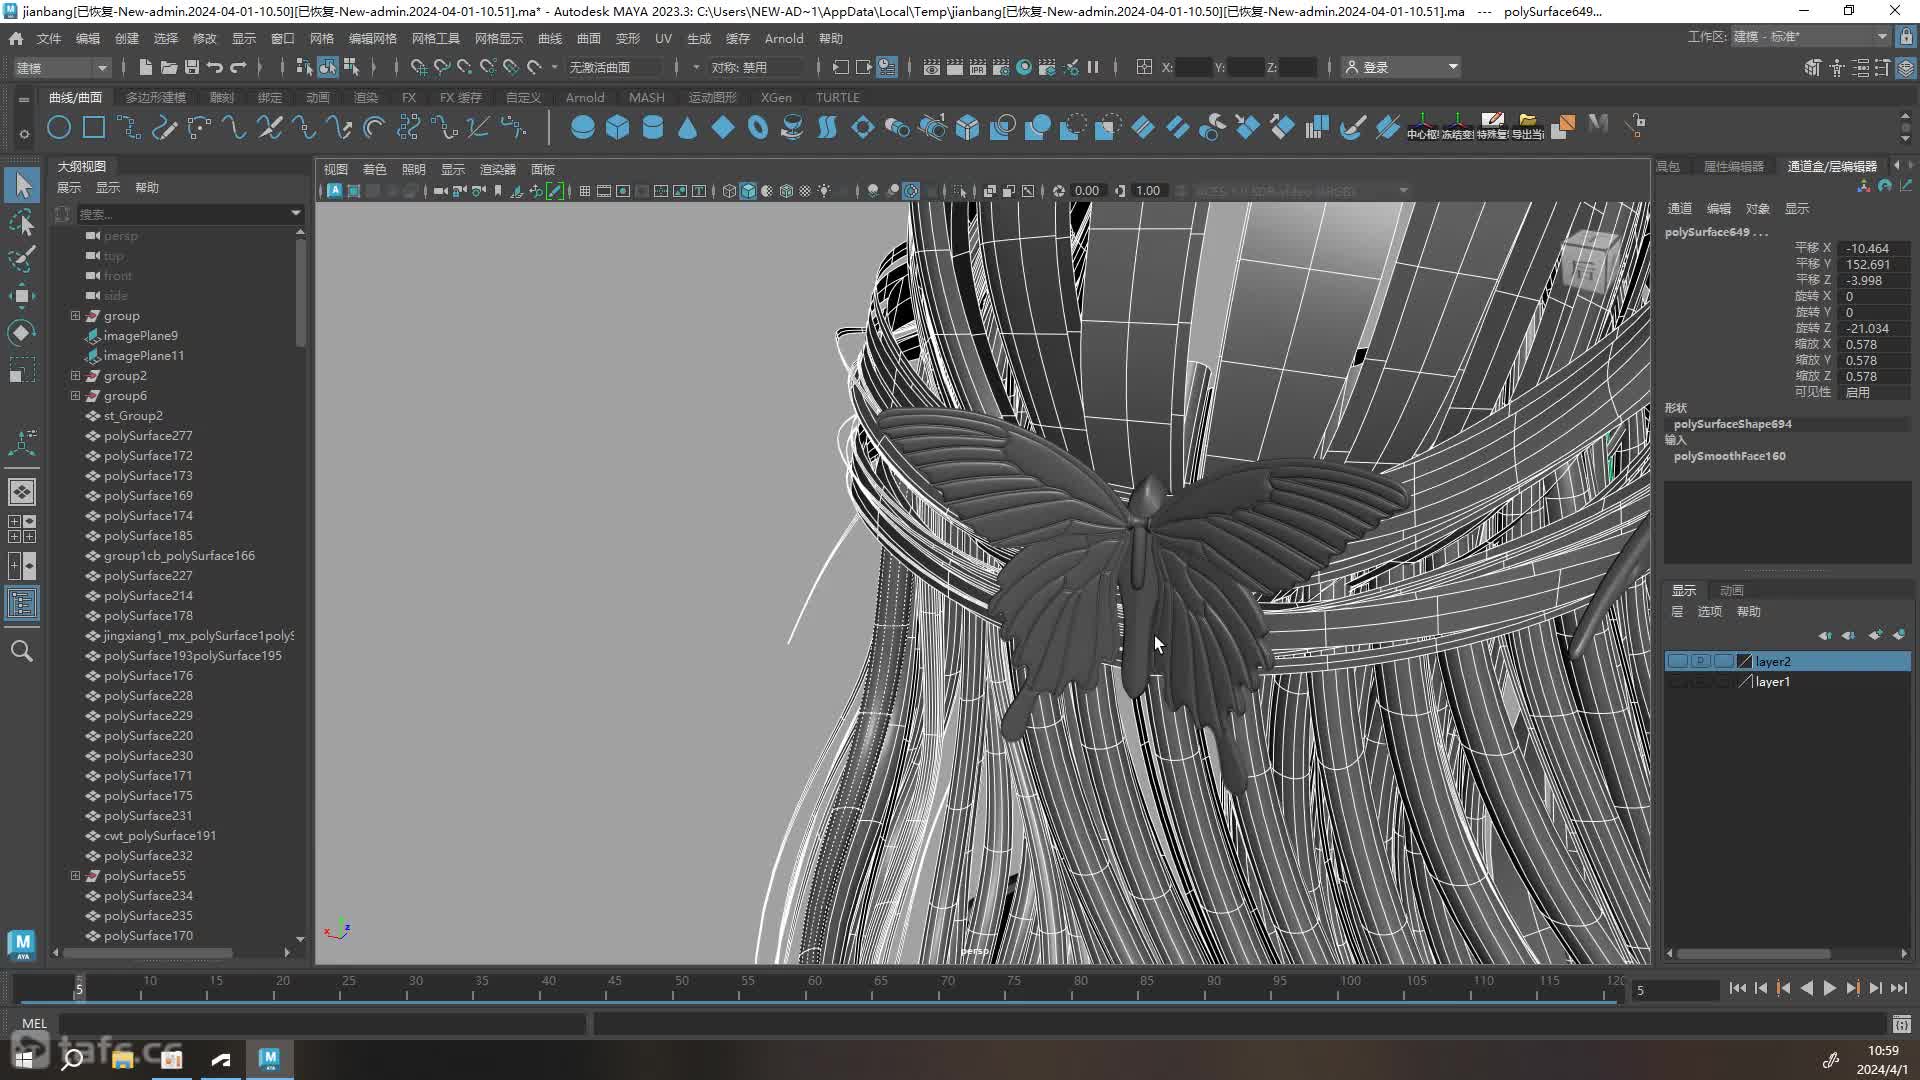Open the menu set dropdown 建模

pos(61,67)
